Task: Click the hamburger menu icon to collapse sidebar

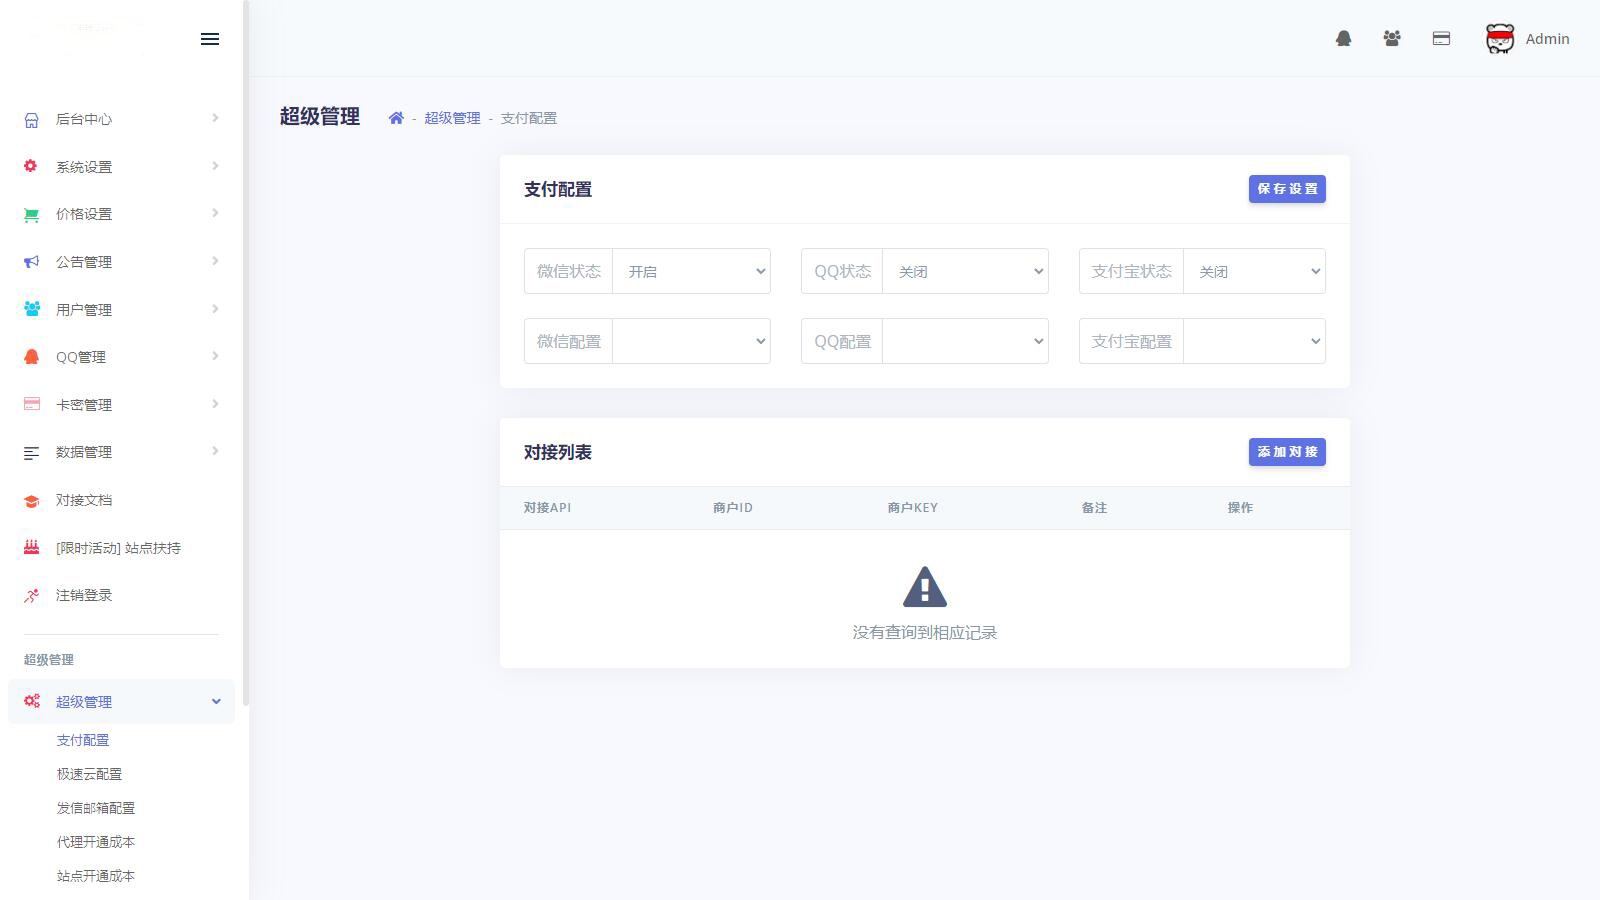Action: pos(210,39)
